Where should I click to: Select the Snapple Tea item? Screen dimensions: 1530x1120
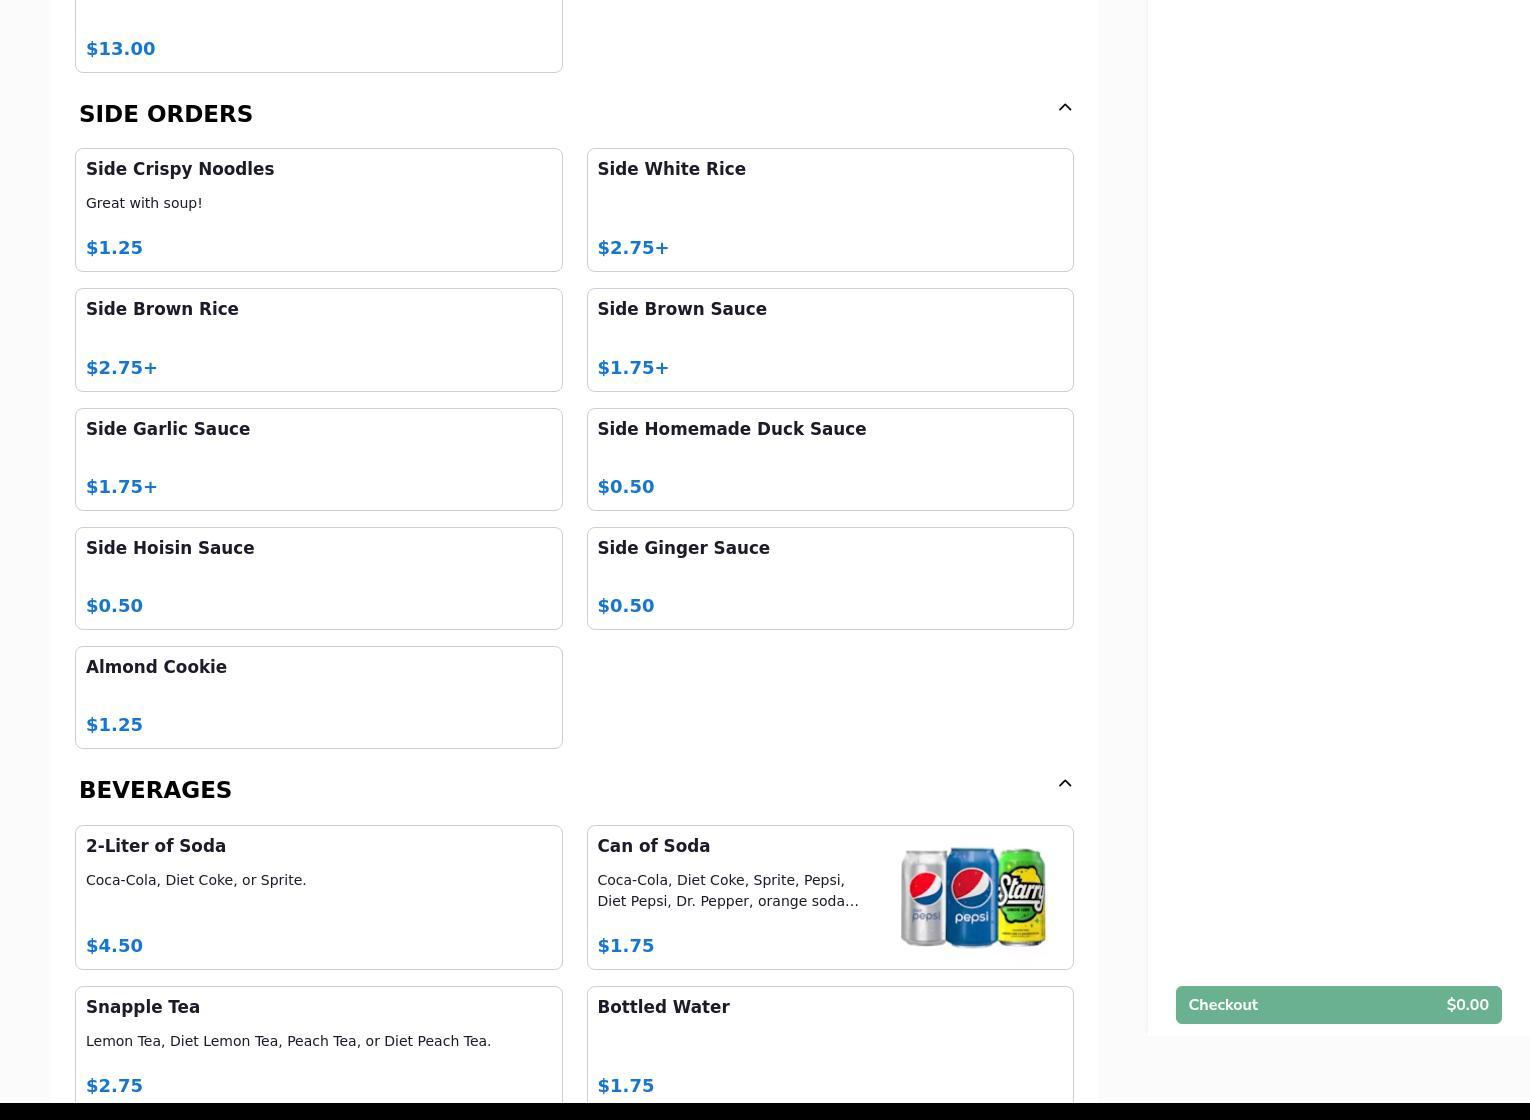tap(318, 1045)
